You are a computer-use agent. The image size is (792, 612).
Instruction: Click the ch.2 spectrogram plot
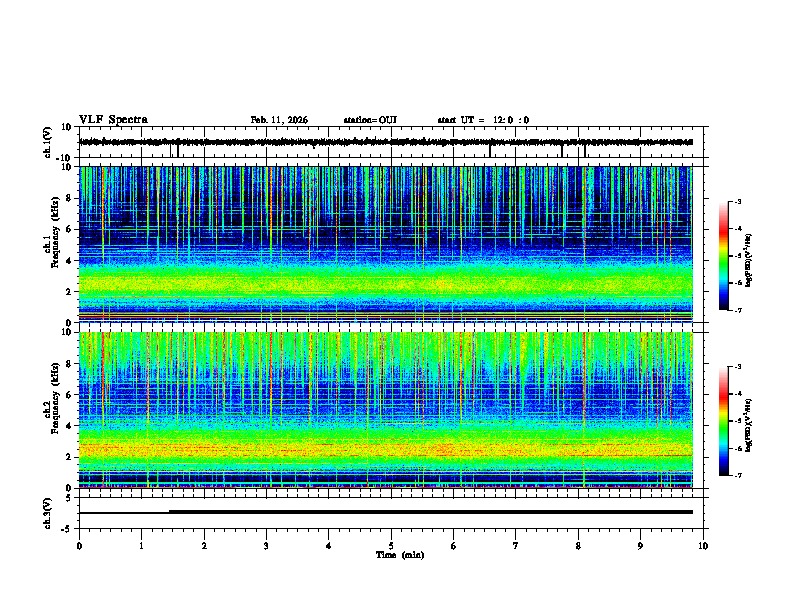click(x=385, y=410)
